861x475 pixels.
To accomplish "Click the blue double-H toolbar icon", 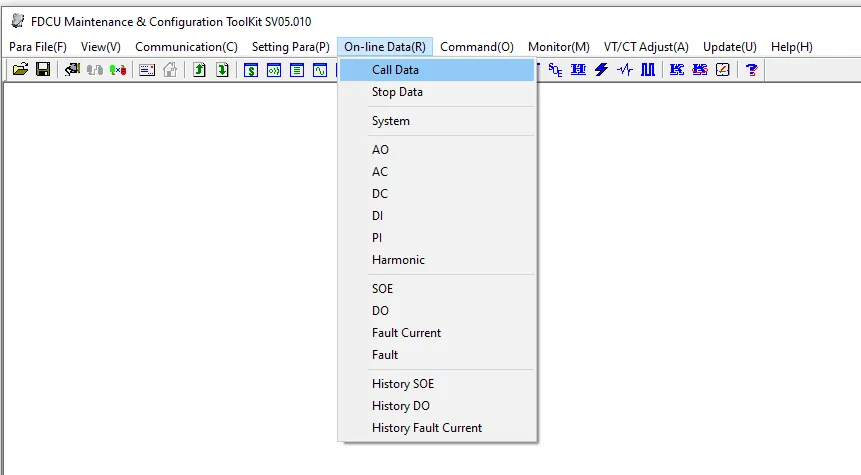I will [578, 70].
